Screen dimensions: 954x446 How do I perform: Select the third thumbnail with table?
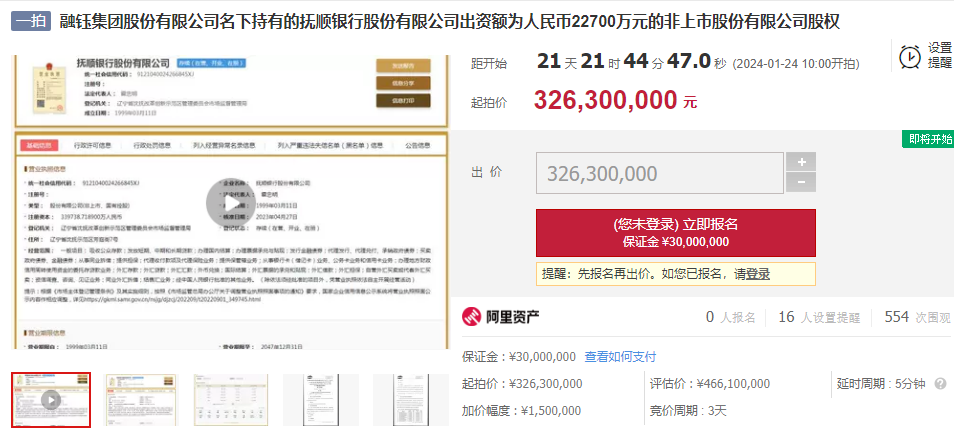coord(231,400)
